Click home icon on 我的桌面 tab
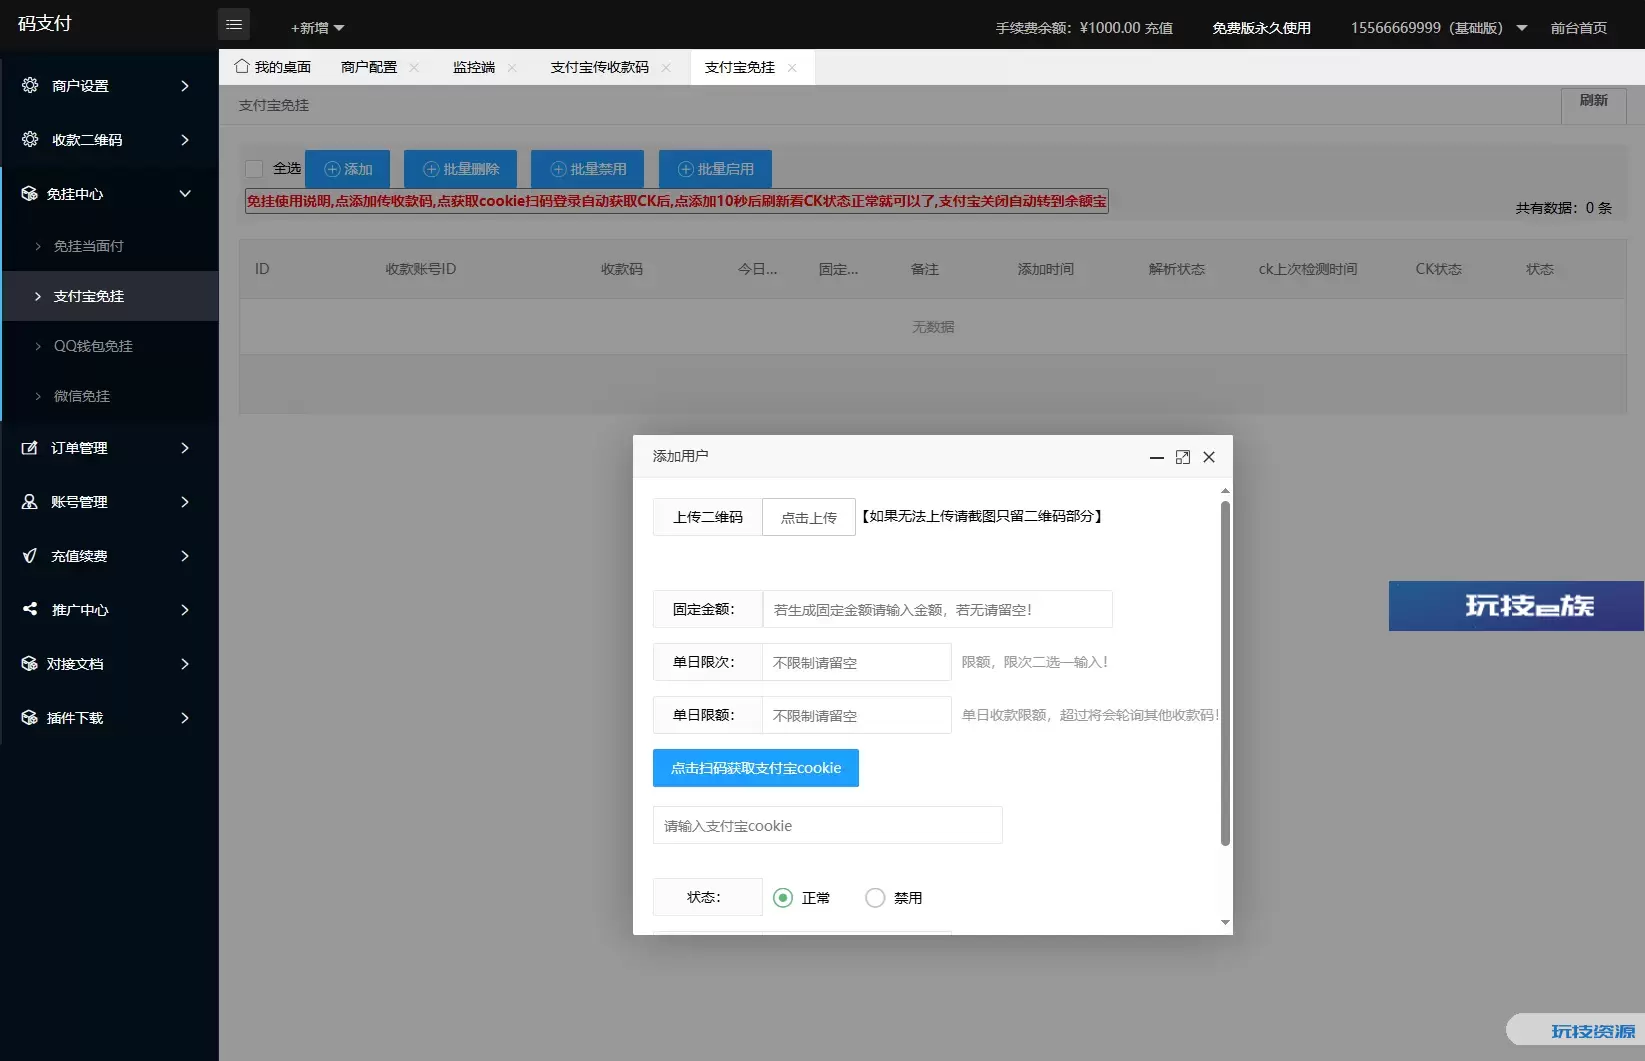Image resolution: width=1645 pixels, height=1061 pixels. coord(242,66)
